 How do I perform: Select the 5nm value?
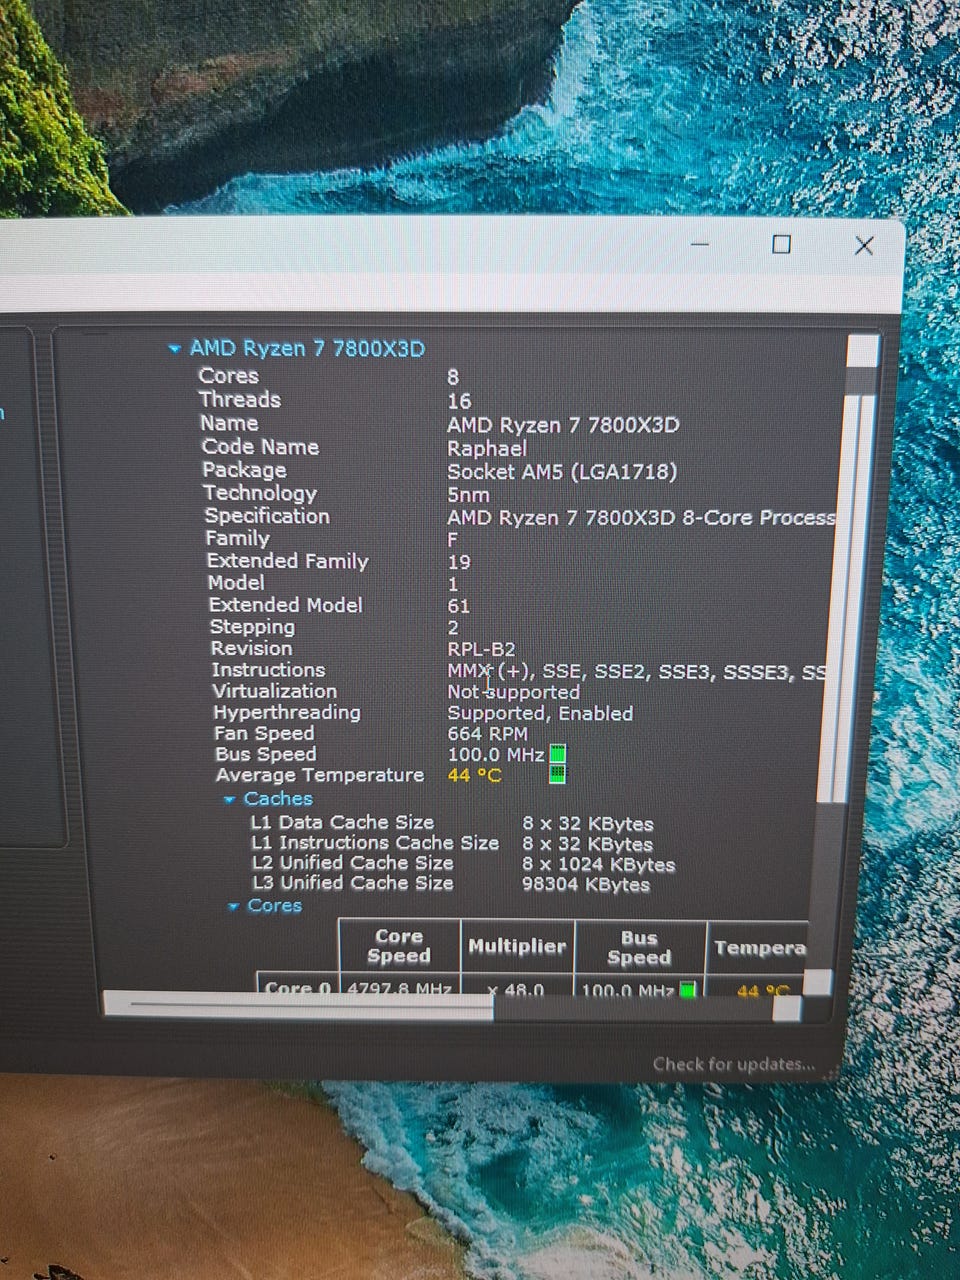coord(468,495)
